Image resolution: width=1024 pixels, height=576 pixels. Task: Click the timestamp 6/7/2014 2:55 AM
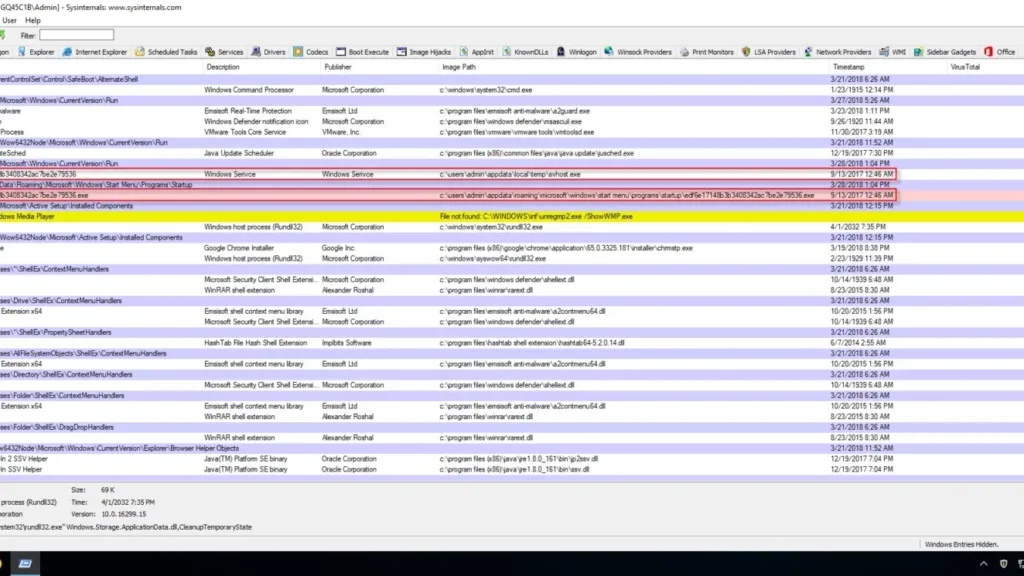point(857,343)
